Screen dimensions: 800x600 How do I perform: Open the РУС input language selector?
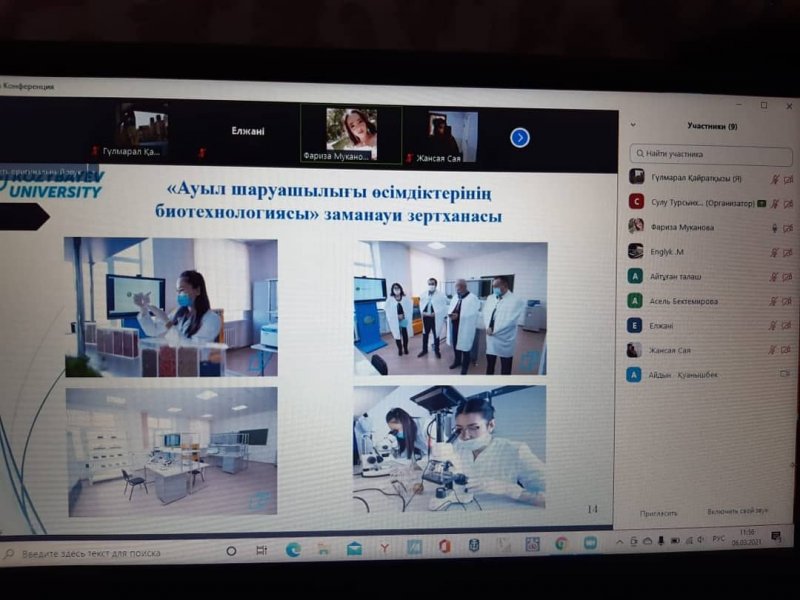click(718, 538)
